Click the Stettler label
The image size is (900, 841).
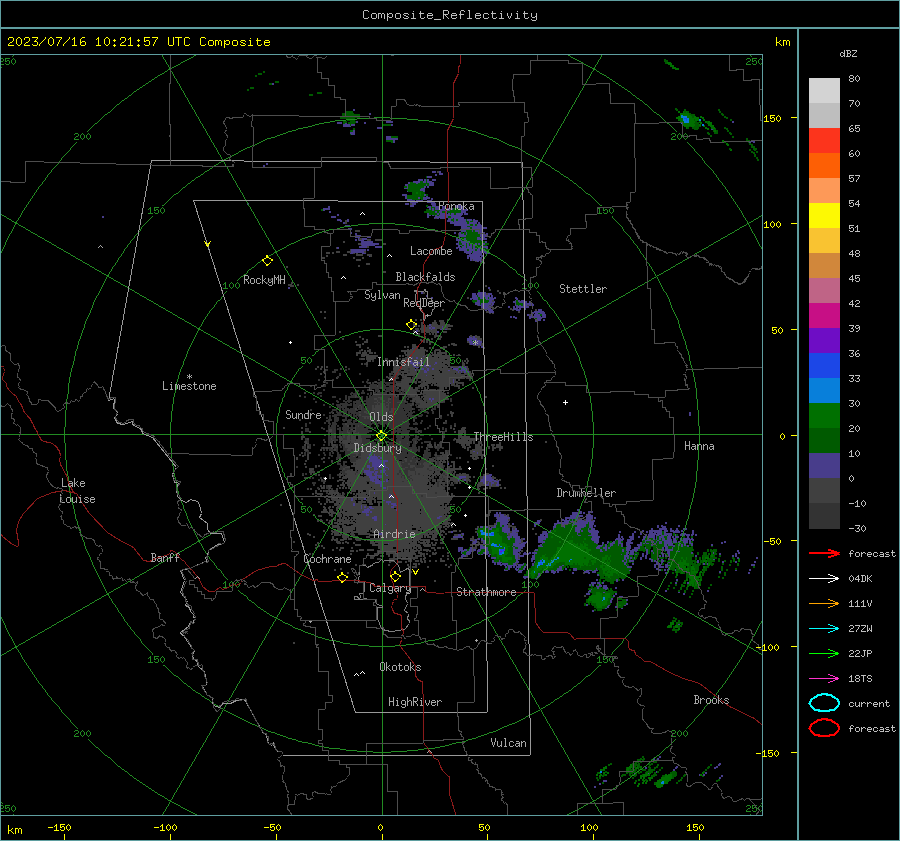click(x=583, y=289)
